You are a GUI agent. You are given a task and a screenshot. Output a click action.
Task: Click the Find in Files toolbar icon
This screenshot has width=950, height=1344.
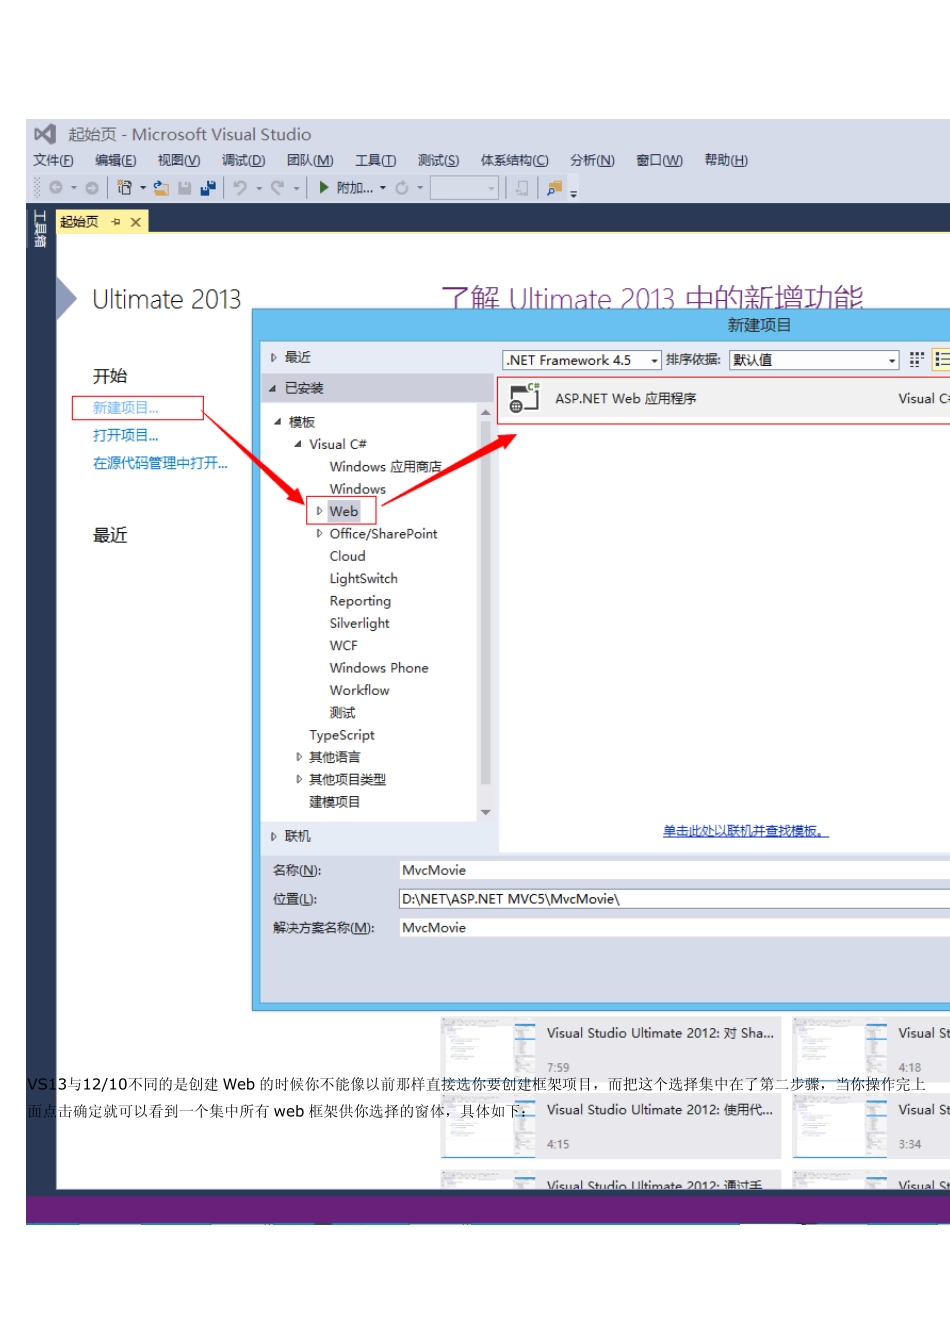pyautogui.click(x=554, y=187)
